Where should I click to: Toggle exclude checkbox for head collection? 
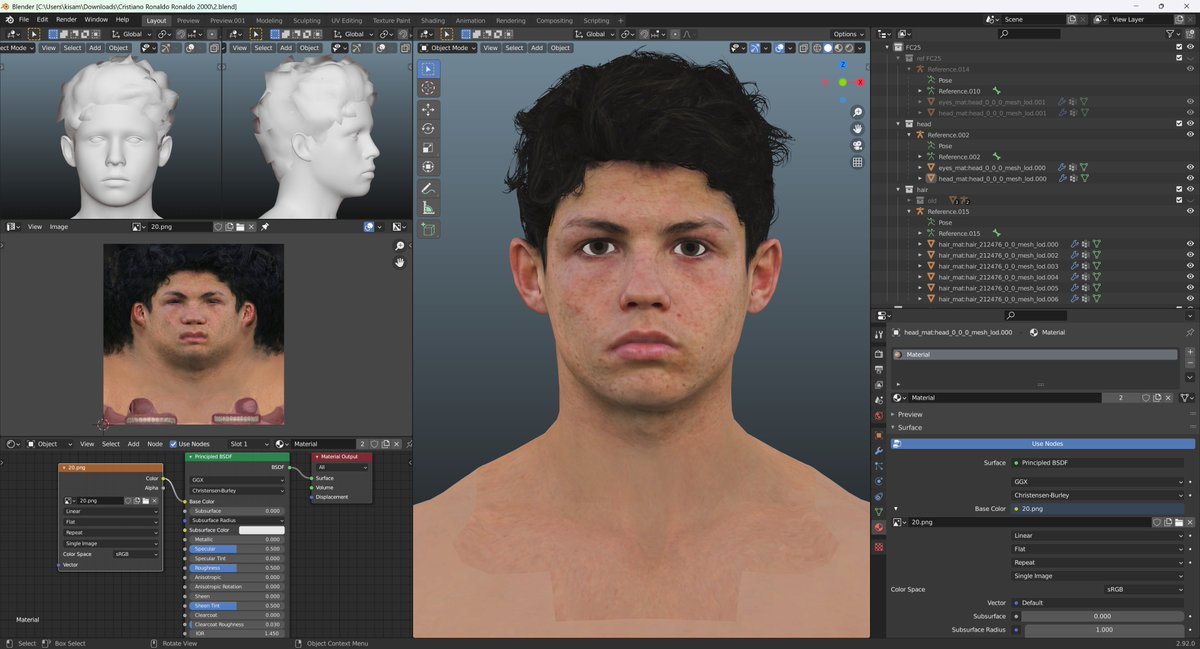pos(1179,124)
